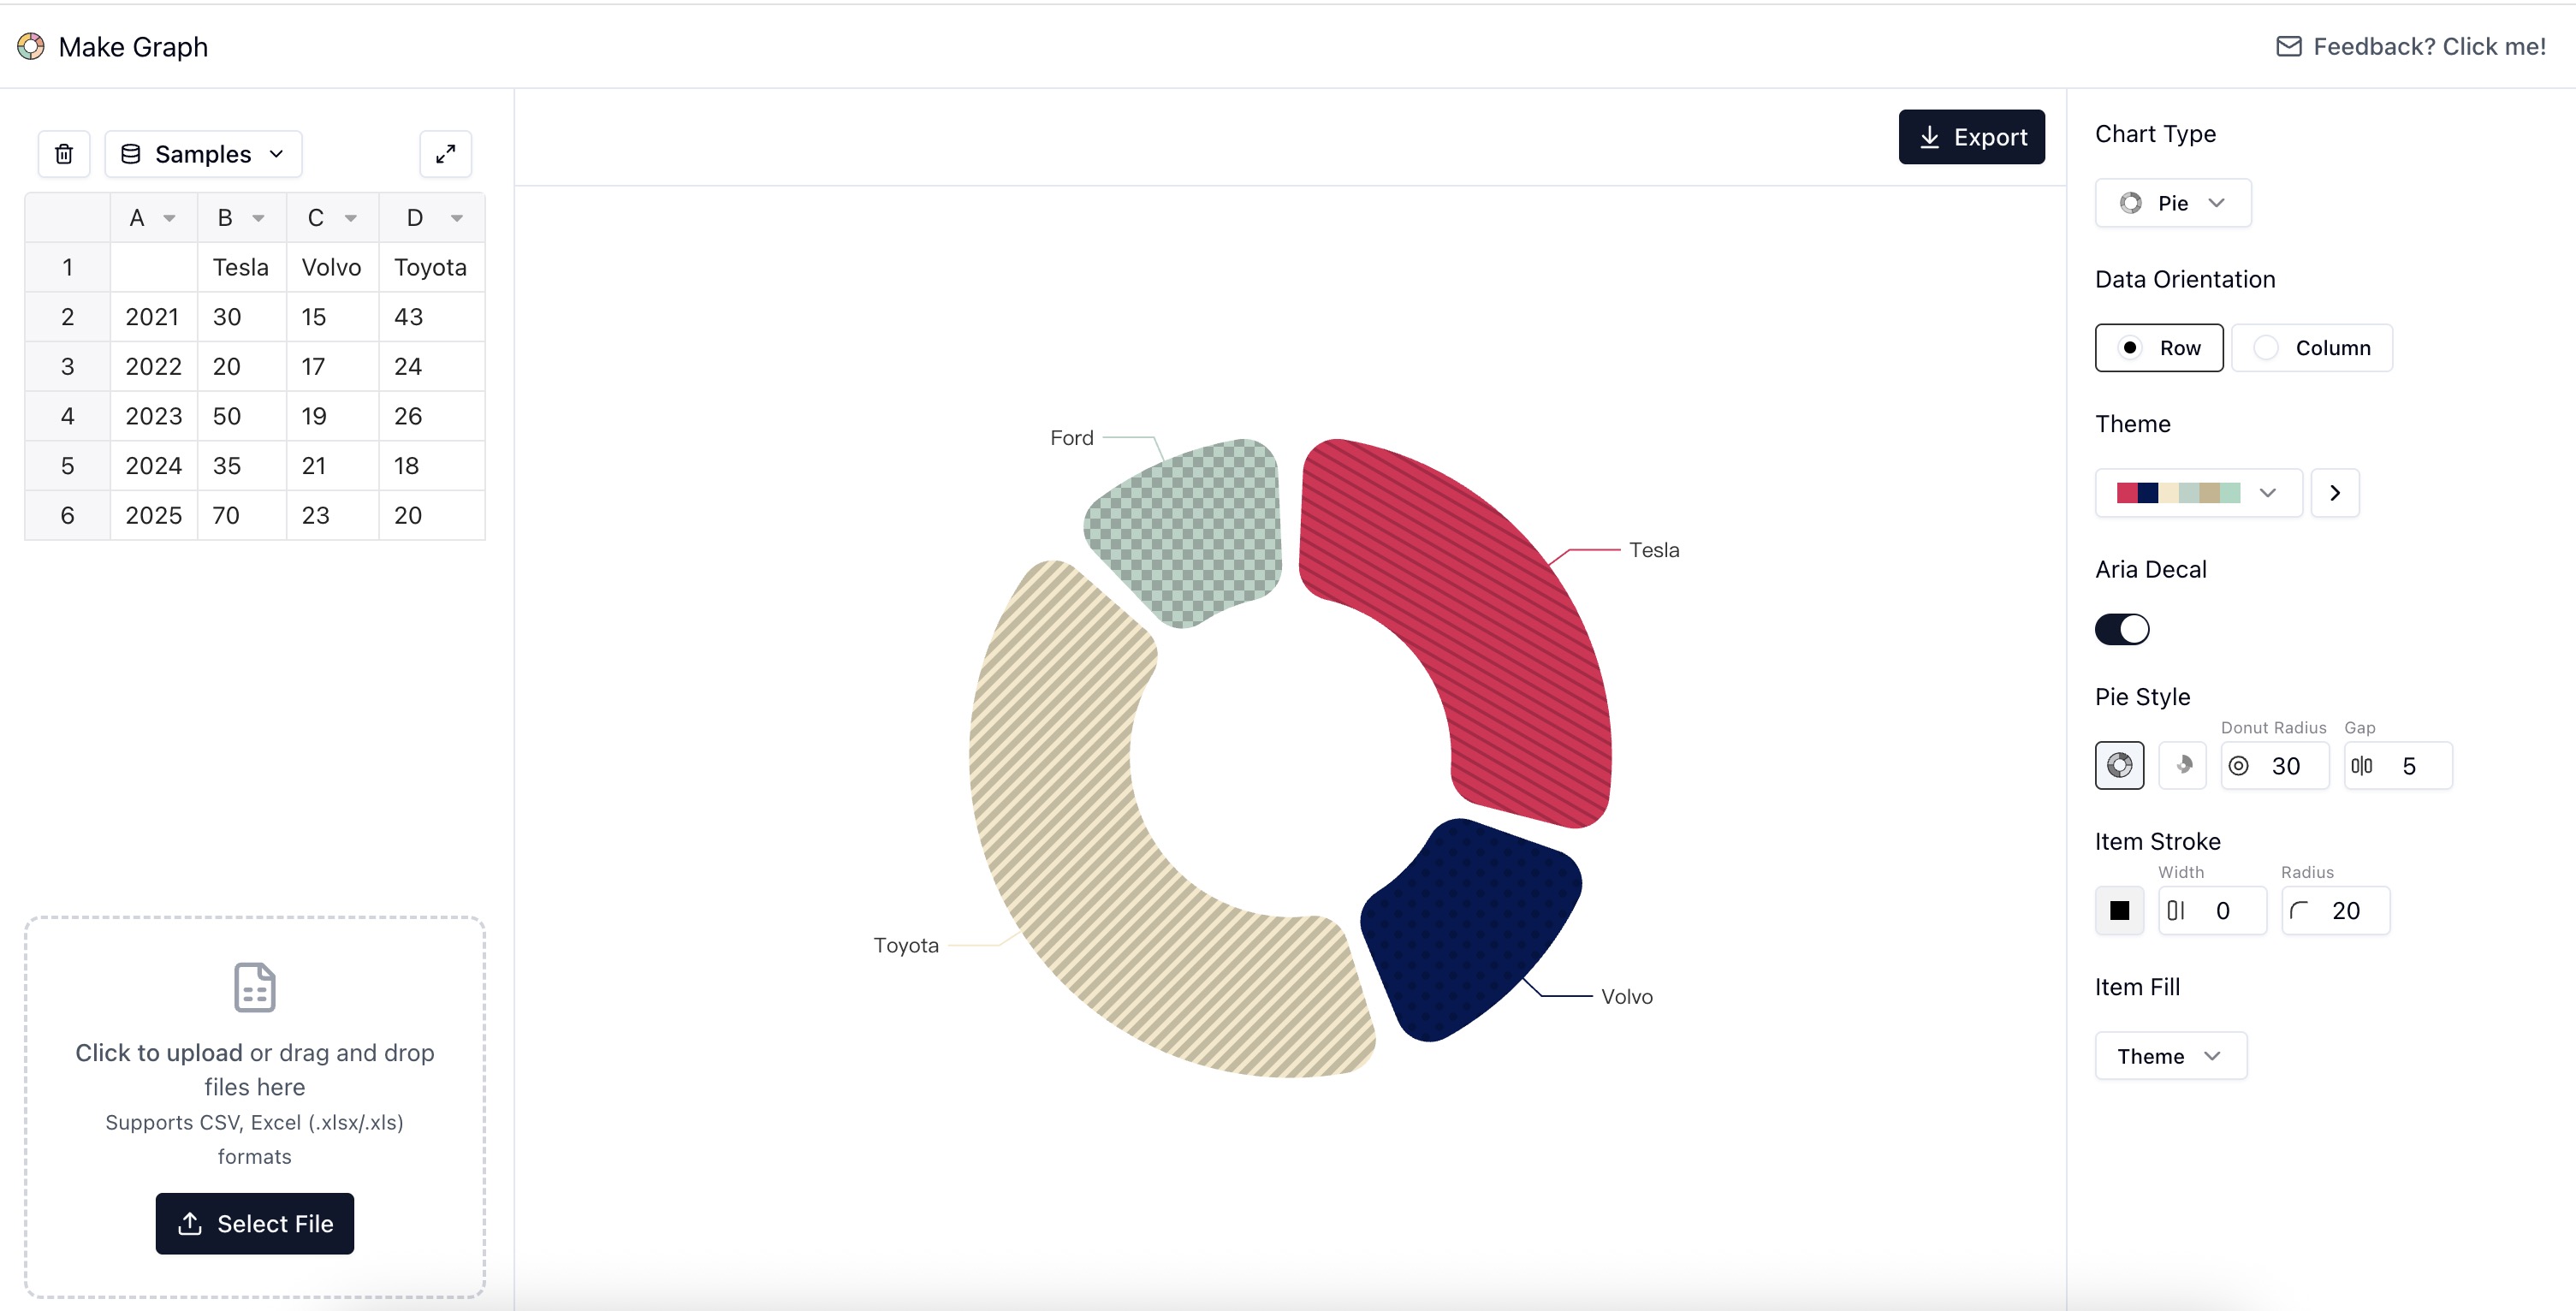Expand the spreadsheet with the diagonal arrows icon
This screenshot has width=2576, height=1311.
445,153
